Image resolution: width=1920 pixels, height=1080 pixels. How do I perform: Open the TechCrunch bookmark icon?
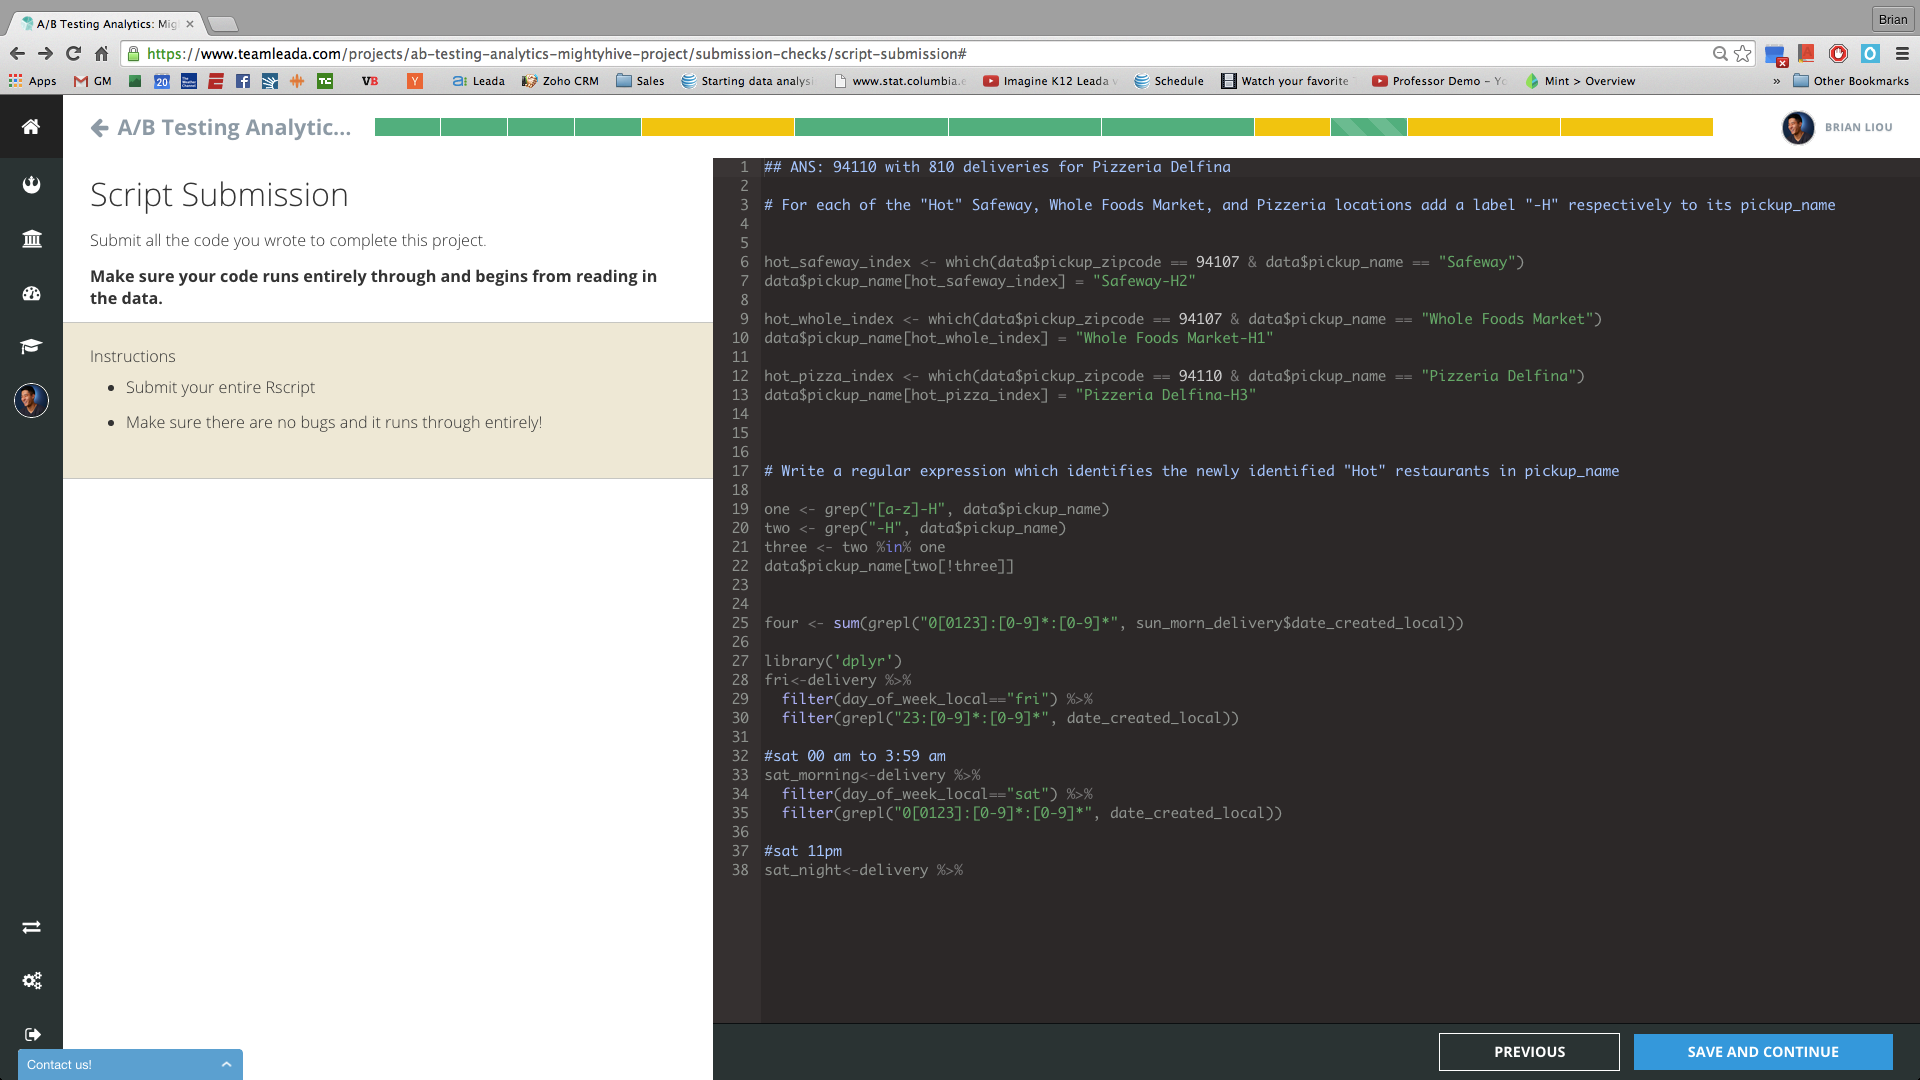325,81
